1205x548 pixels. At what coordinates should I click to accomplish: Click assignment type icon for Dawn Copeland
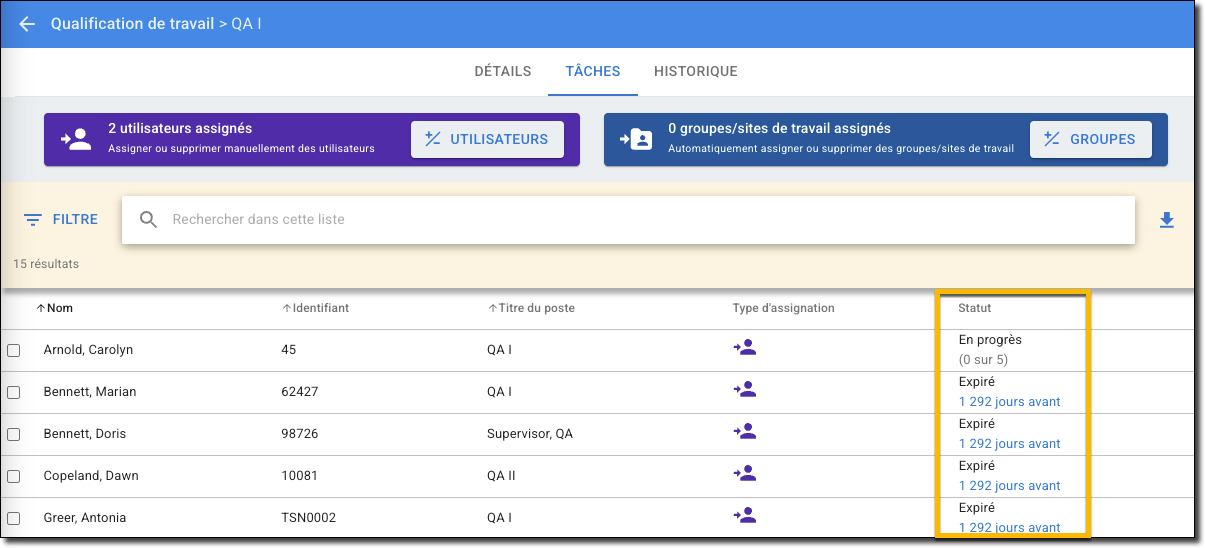click(x=744, y=474)
